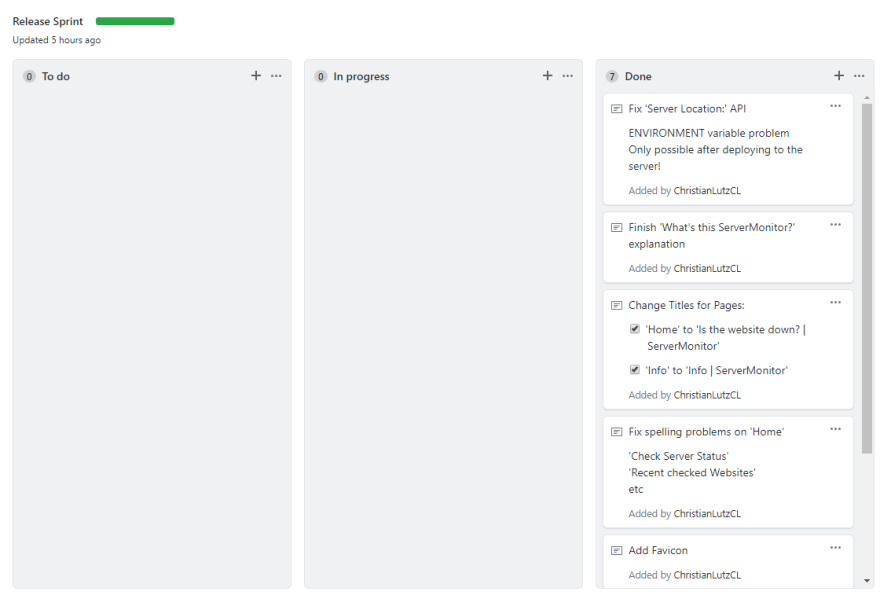Open menu for 'Finish What's this ServerMonitor?' card
This screenshot has width=880, height=595.
(836, 225)
